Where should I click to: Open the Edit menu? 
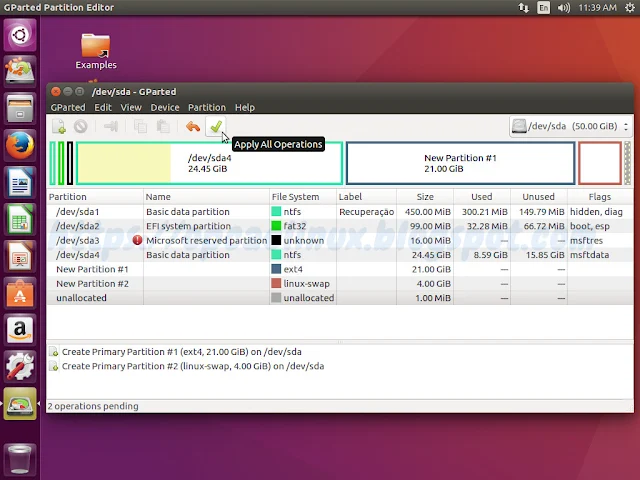pos(103,107)
